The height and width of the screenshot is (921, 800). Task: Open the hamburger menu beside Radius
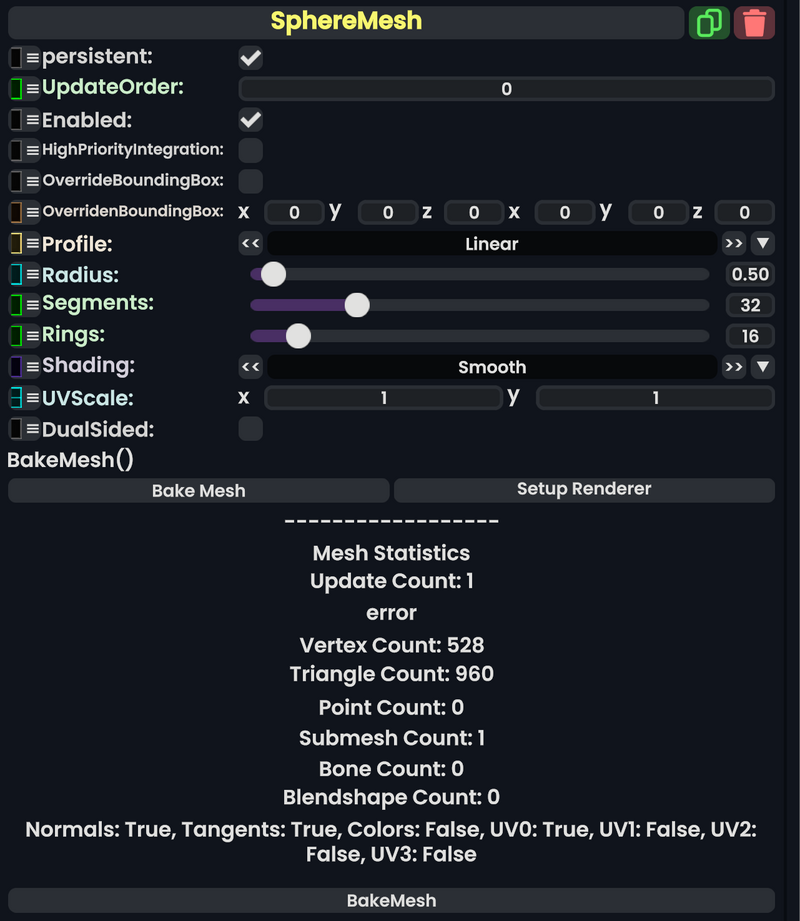34,274
